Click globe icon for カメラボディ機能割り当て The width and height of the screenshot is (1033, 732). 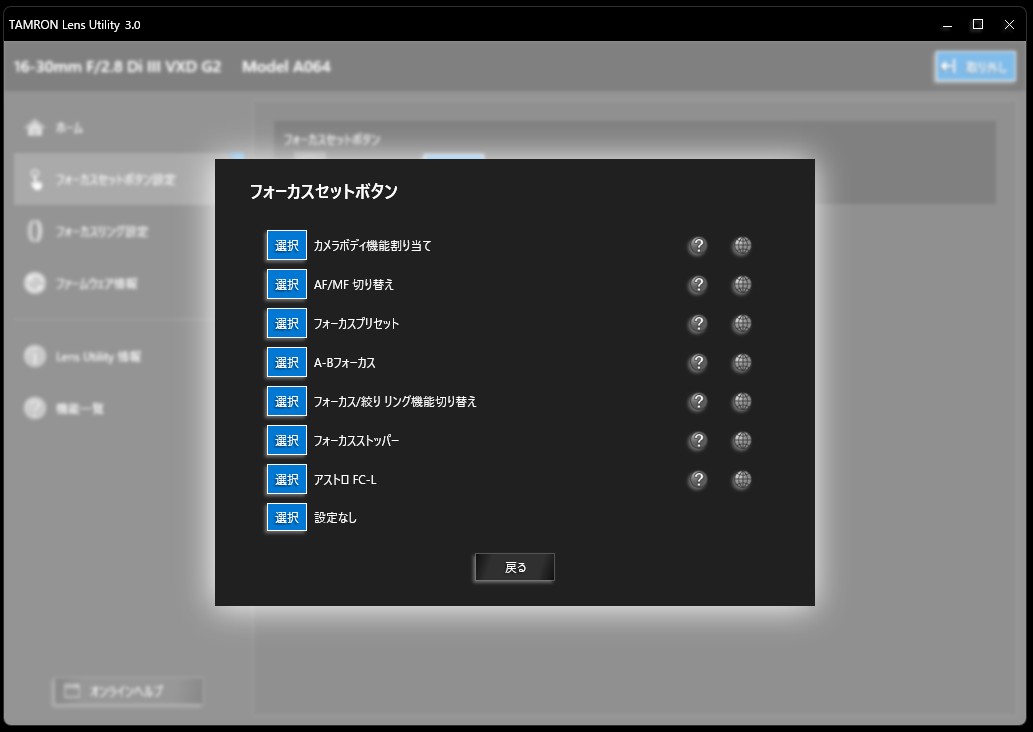tap(741, 246)
